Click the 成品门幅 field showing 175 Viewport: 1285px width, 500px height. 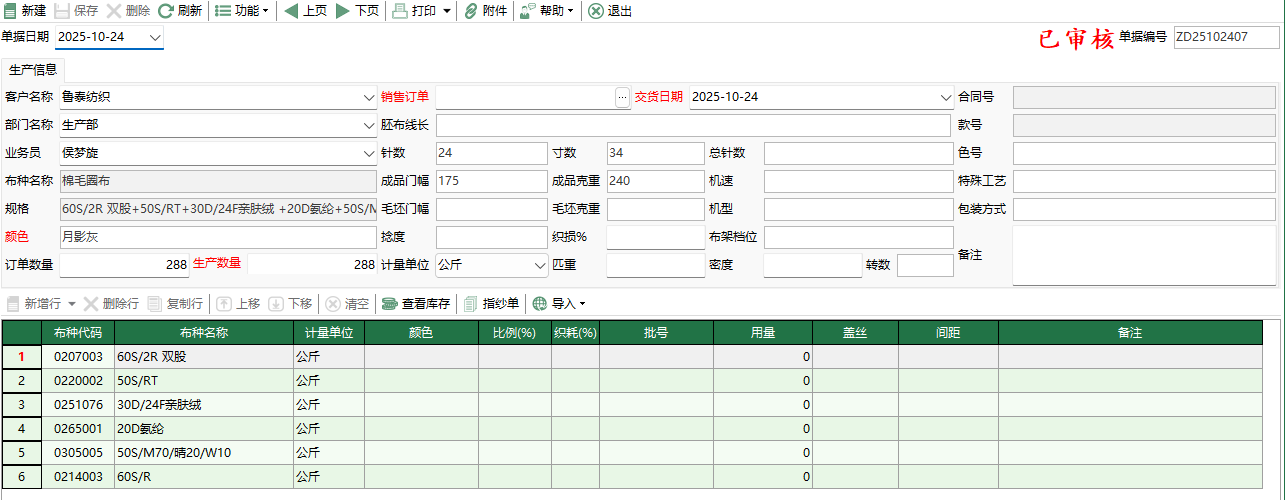click(490, 181)
